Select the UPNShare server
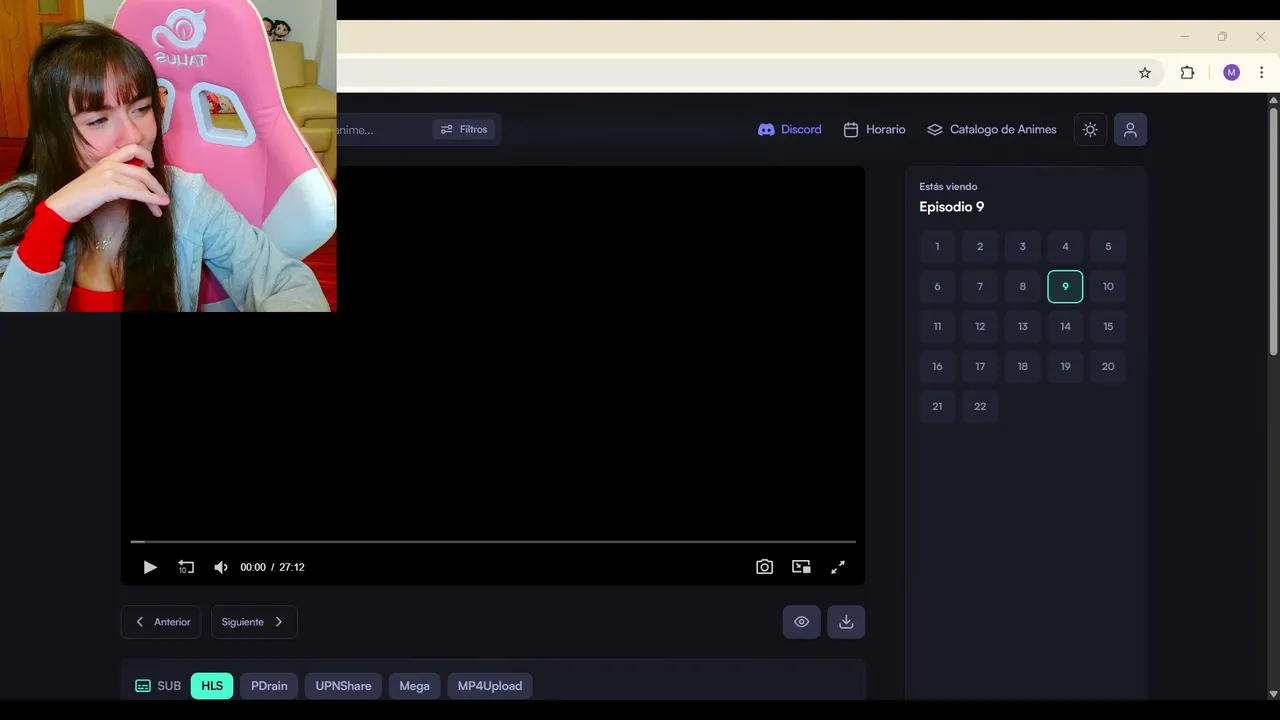This screenshot has height=720, width=1280. [343, 686]
